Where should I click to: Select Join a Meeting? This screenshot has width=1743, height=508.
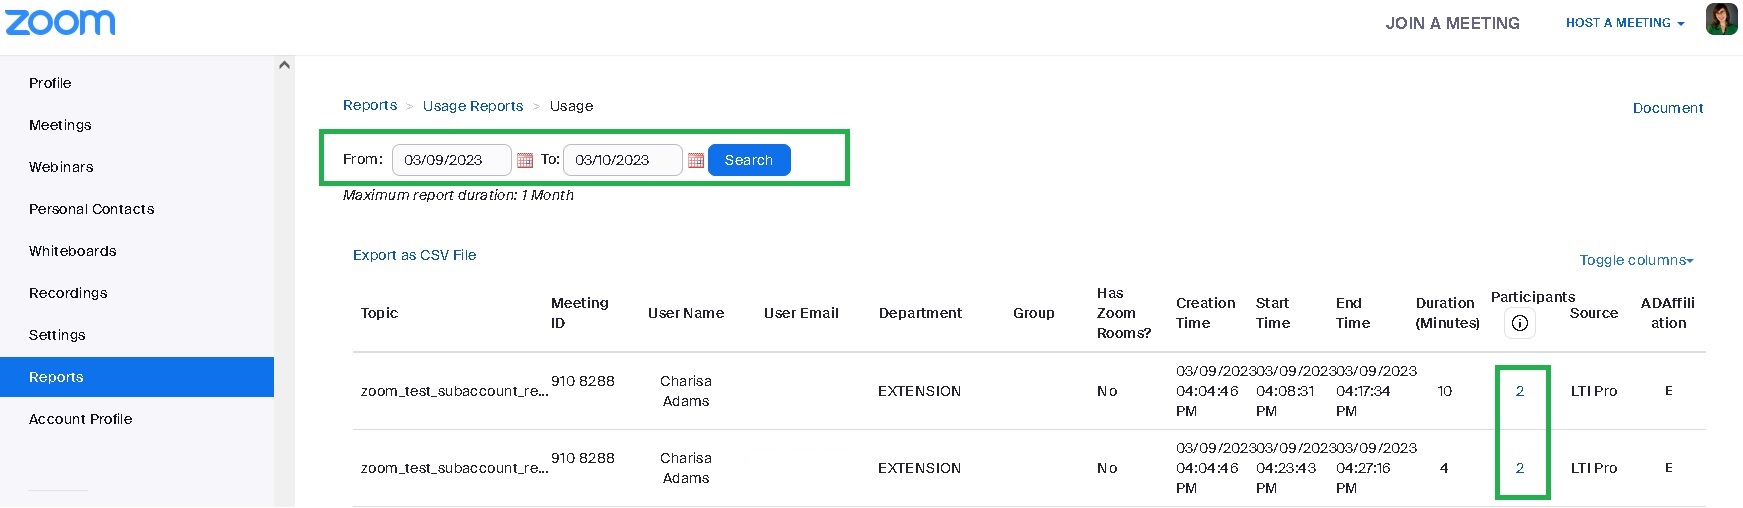pyautogui.click(x=1452, y=23)
